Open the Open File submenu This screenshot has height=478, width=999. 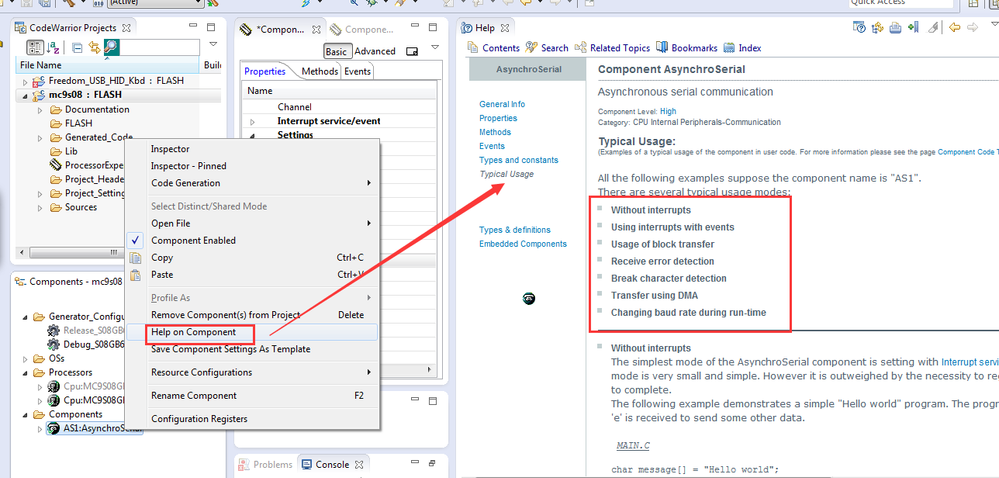[x=252, y=223]
